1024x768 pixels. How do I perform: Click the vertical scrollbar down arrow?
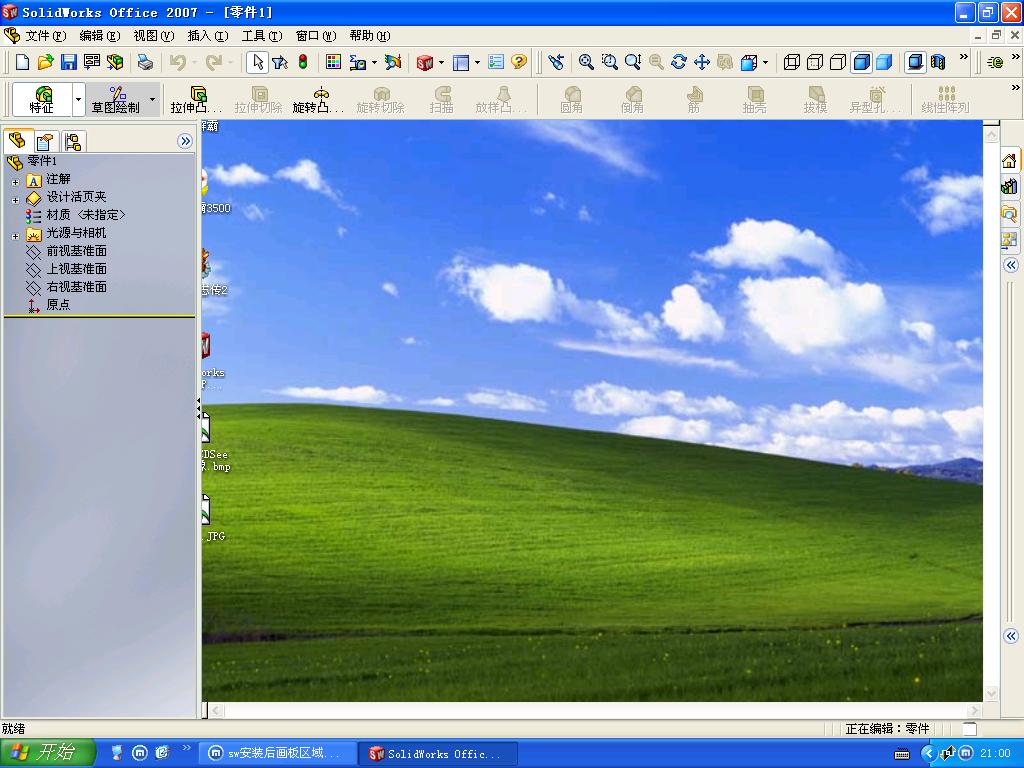click(x=991, y=693)
